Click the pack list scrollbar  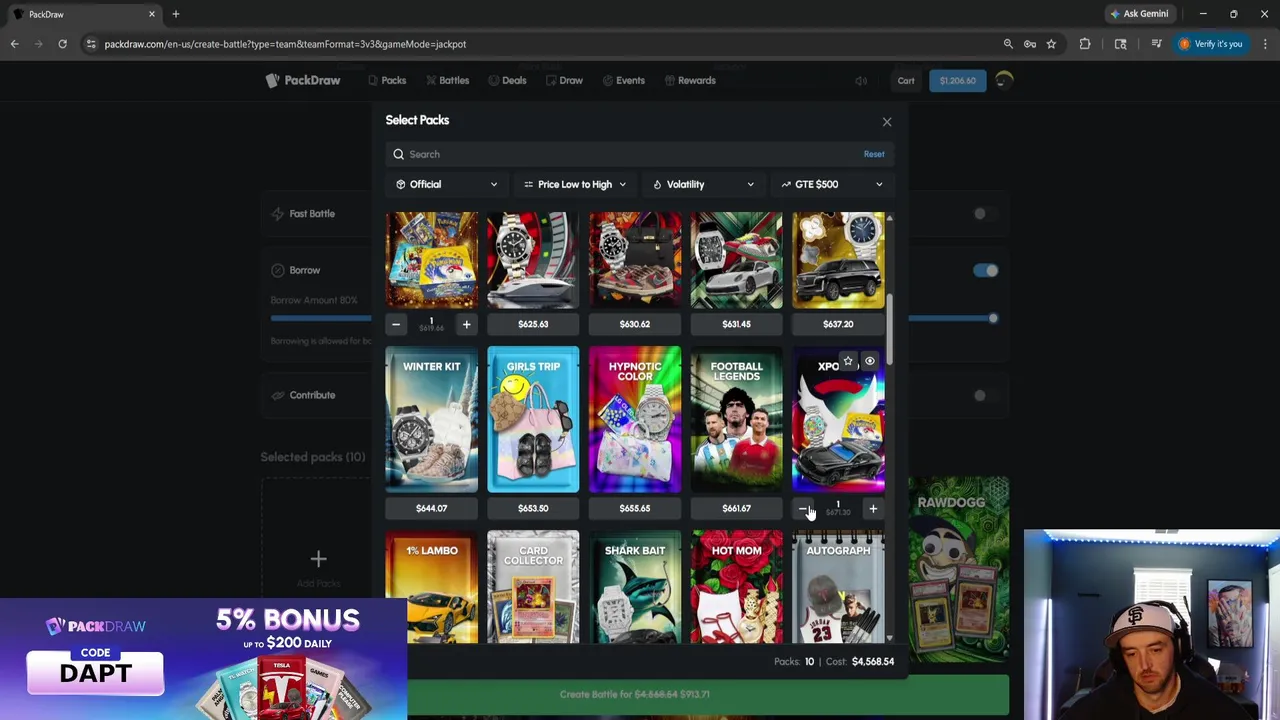pyautogui.click(x=889, y=330)
